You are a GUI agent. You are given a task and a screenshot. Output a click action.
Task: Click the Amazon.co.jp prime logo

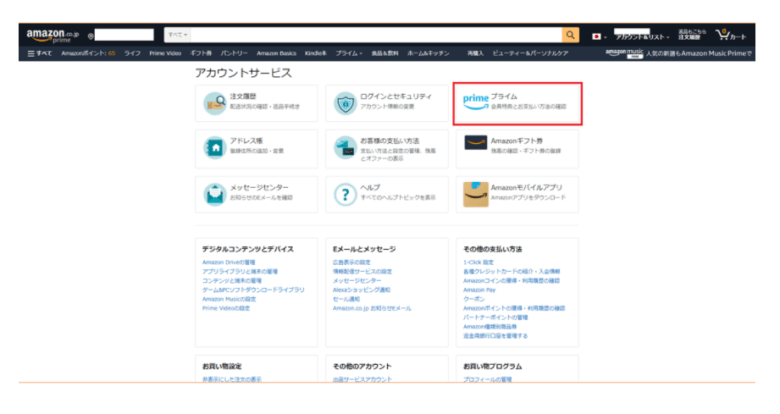point(53,35)
